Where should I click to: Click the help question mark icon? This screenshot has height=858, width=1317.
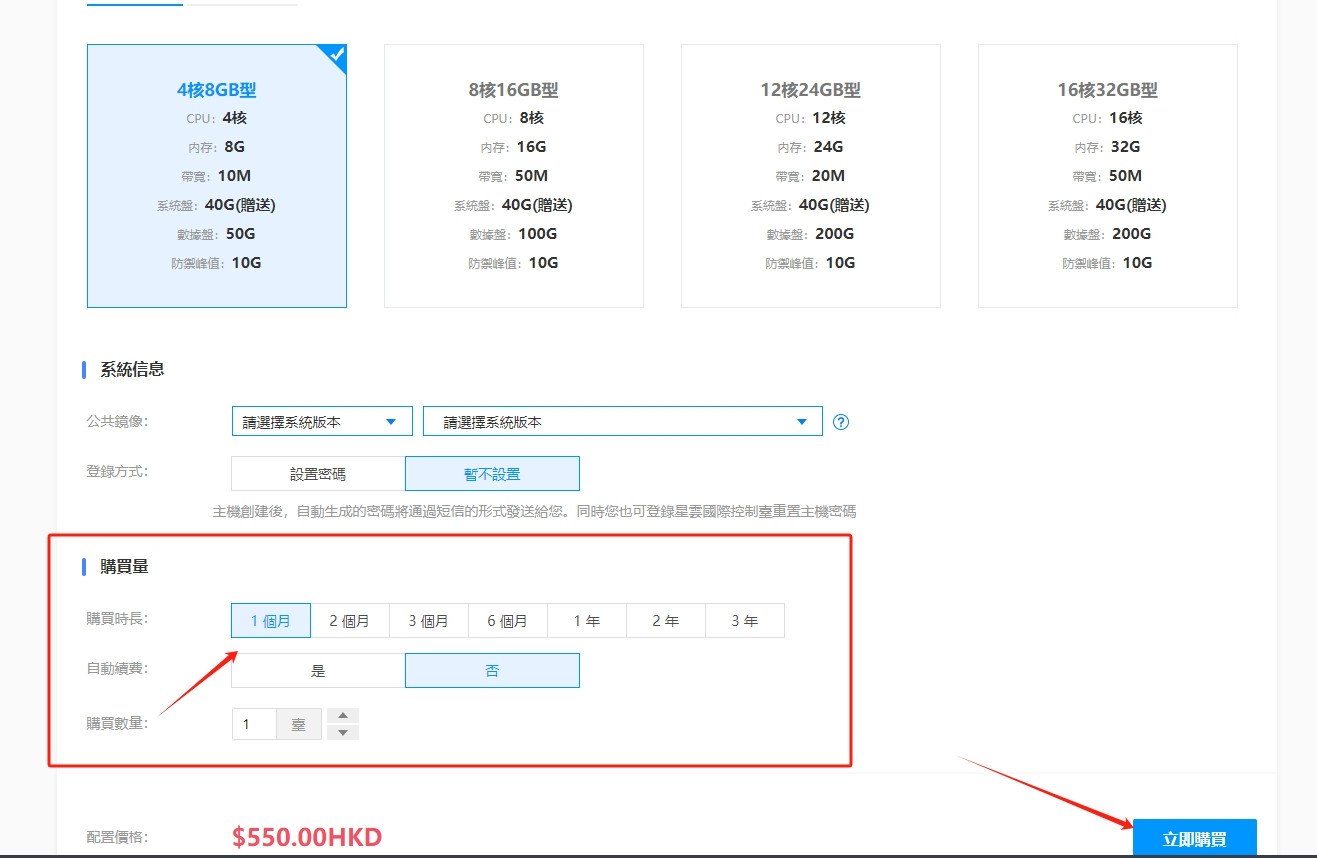[x=841, y=422]
